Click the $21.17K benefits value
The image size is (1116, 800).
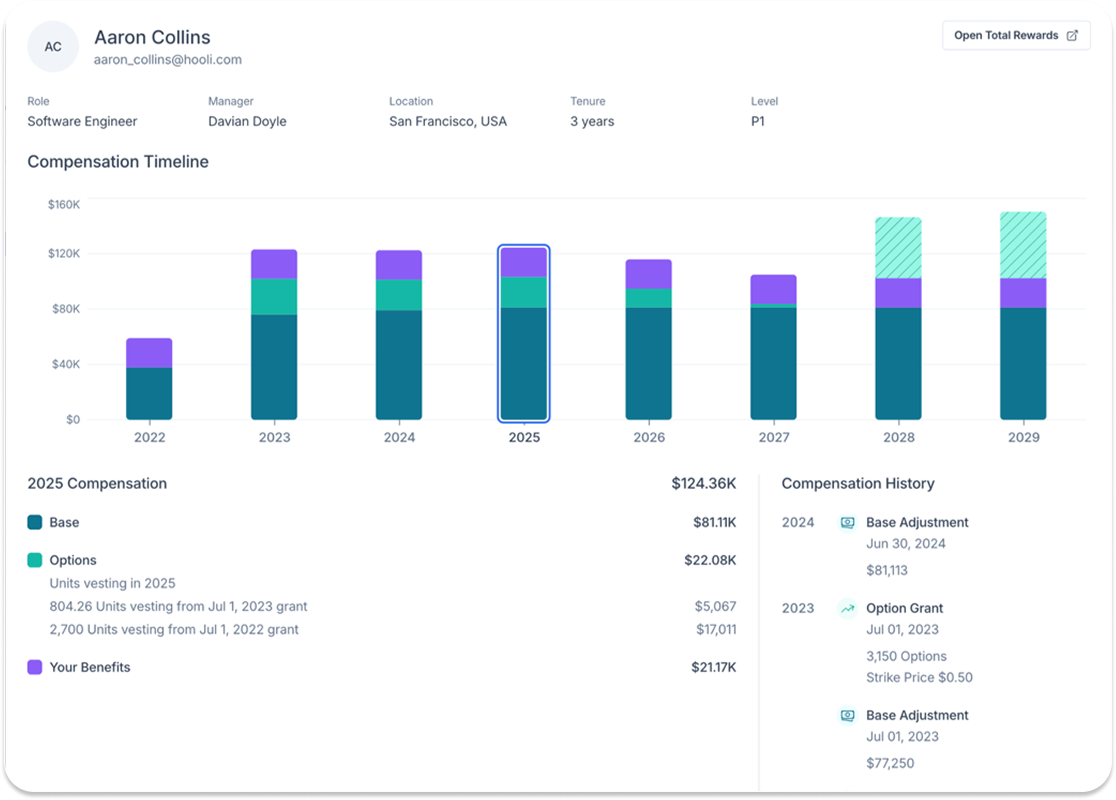(x=714, y=667)
